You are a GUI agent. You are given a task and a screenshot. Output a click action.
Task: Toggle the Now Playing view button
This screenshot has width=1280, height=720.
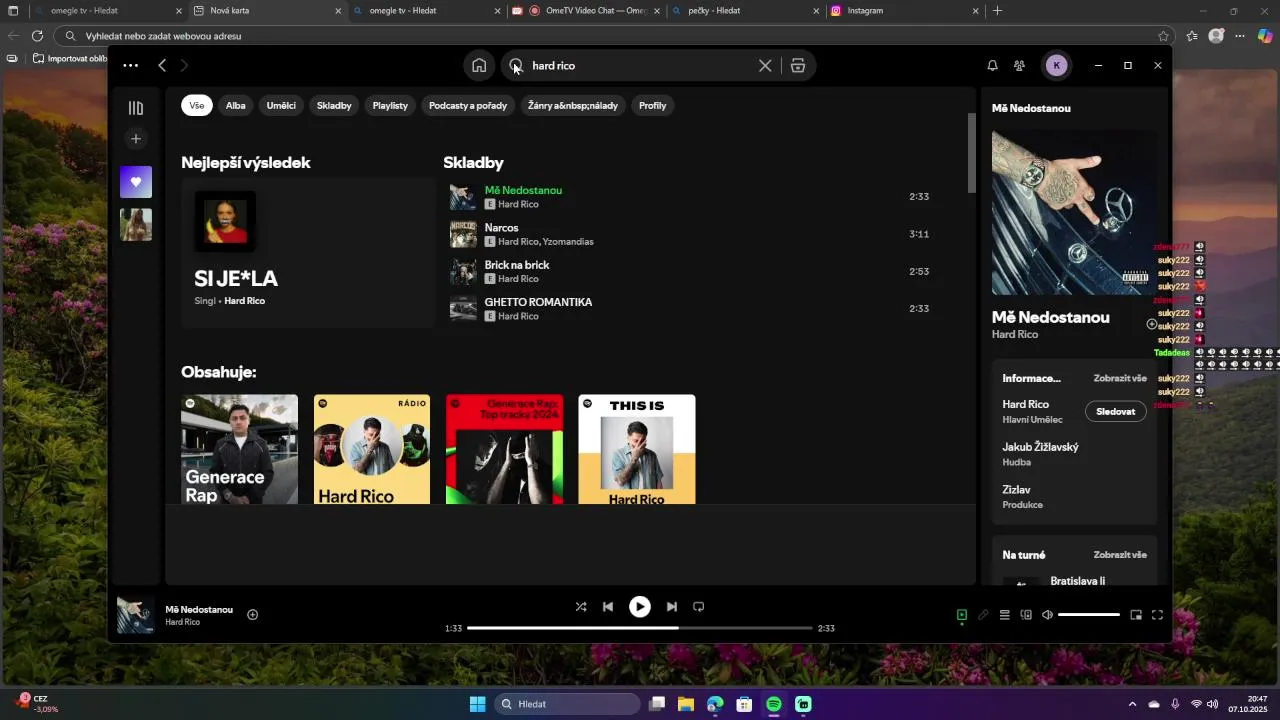point(962,615)
